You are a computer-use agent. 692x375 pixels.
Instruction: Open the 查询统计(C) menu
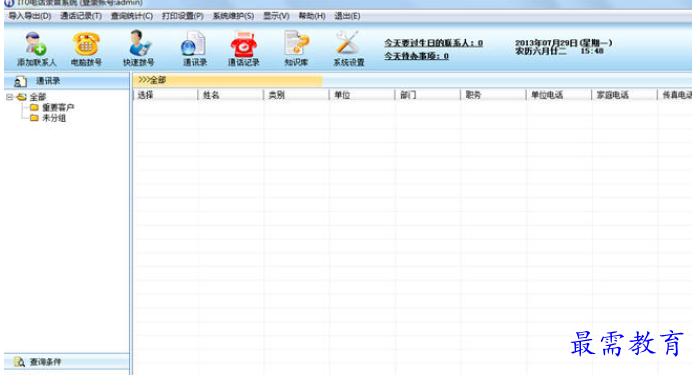tap(132, 16)
